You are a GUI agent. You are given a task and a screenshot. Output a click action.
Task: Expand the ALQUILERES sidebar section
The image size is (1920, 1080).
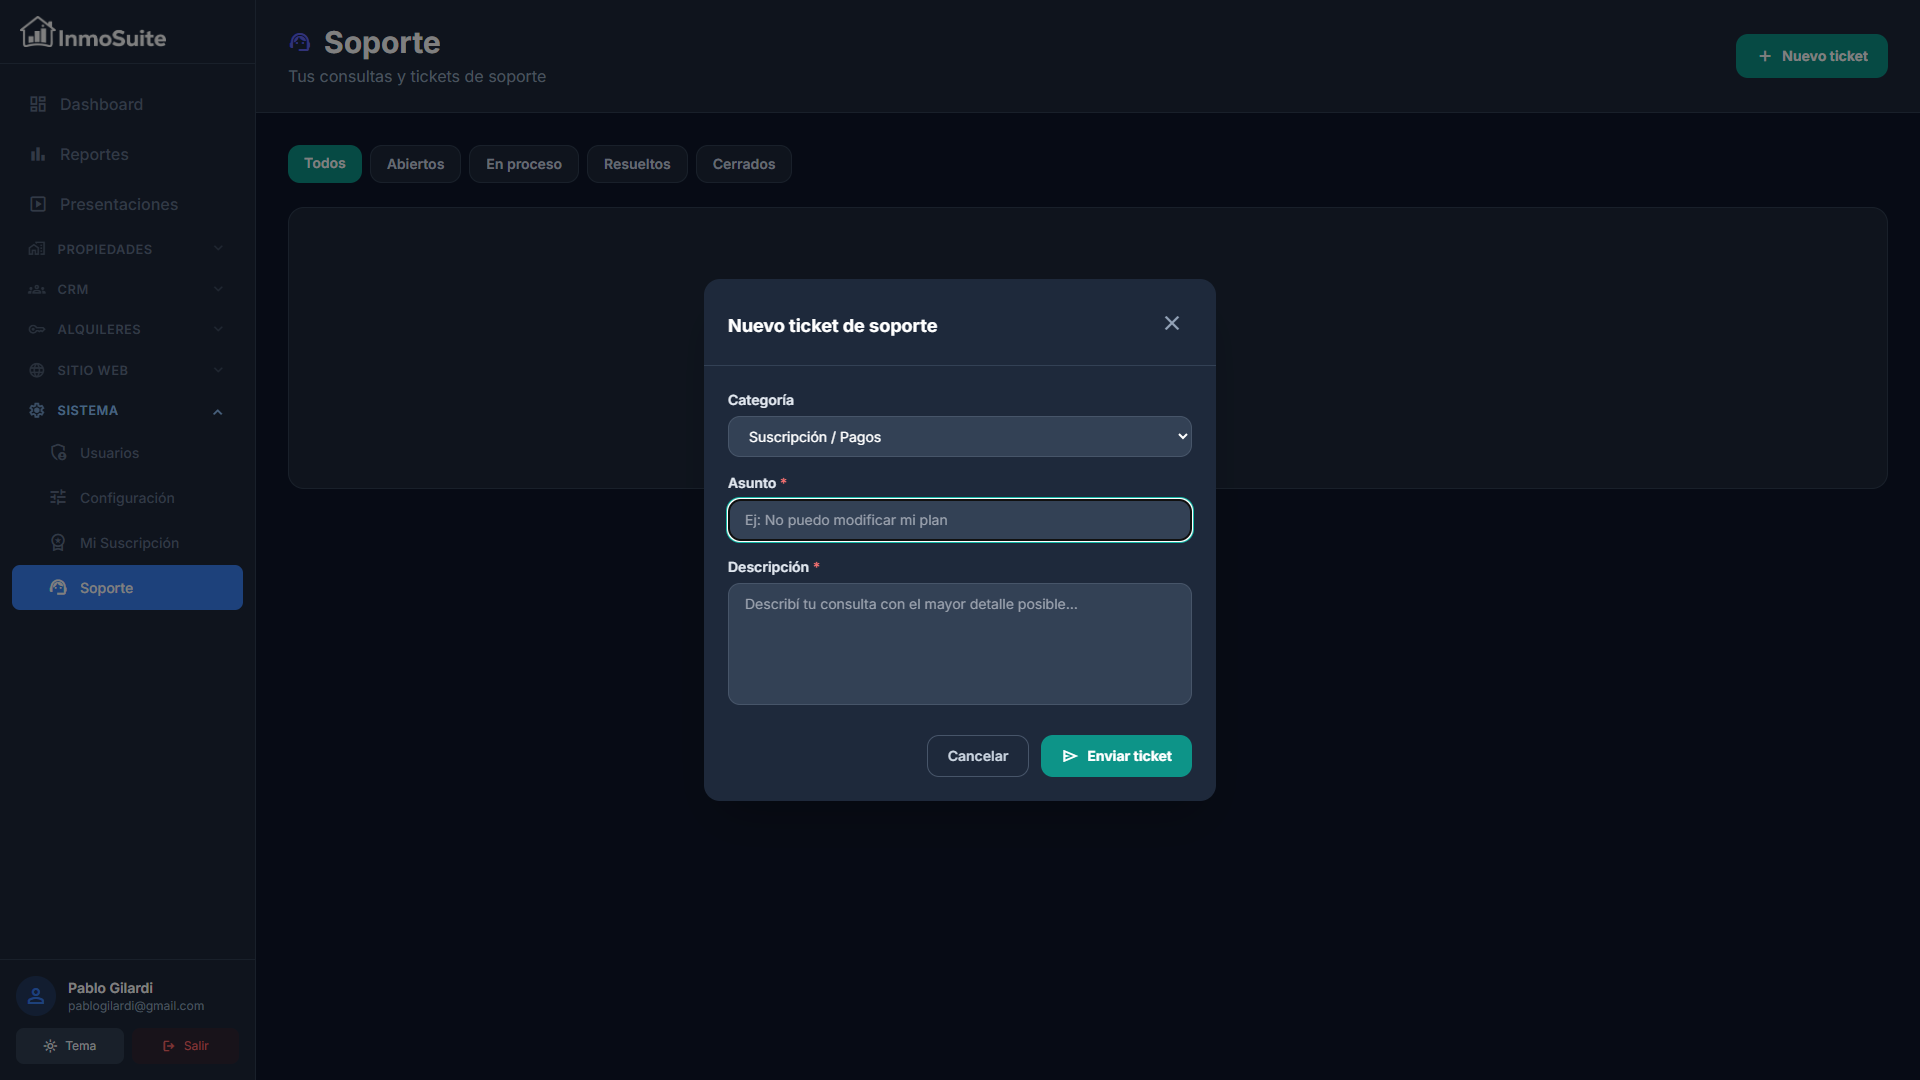click(x=127, y=329)
